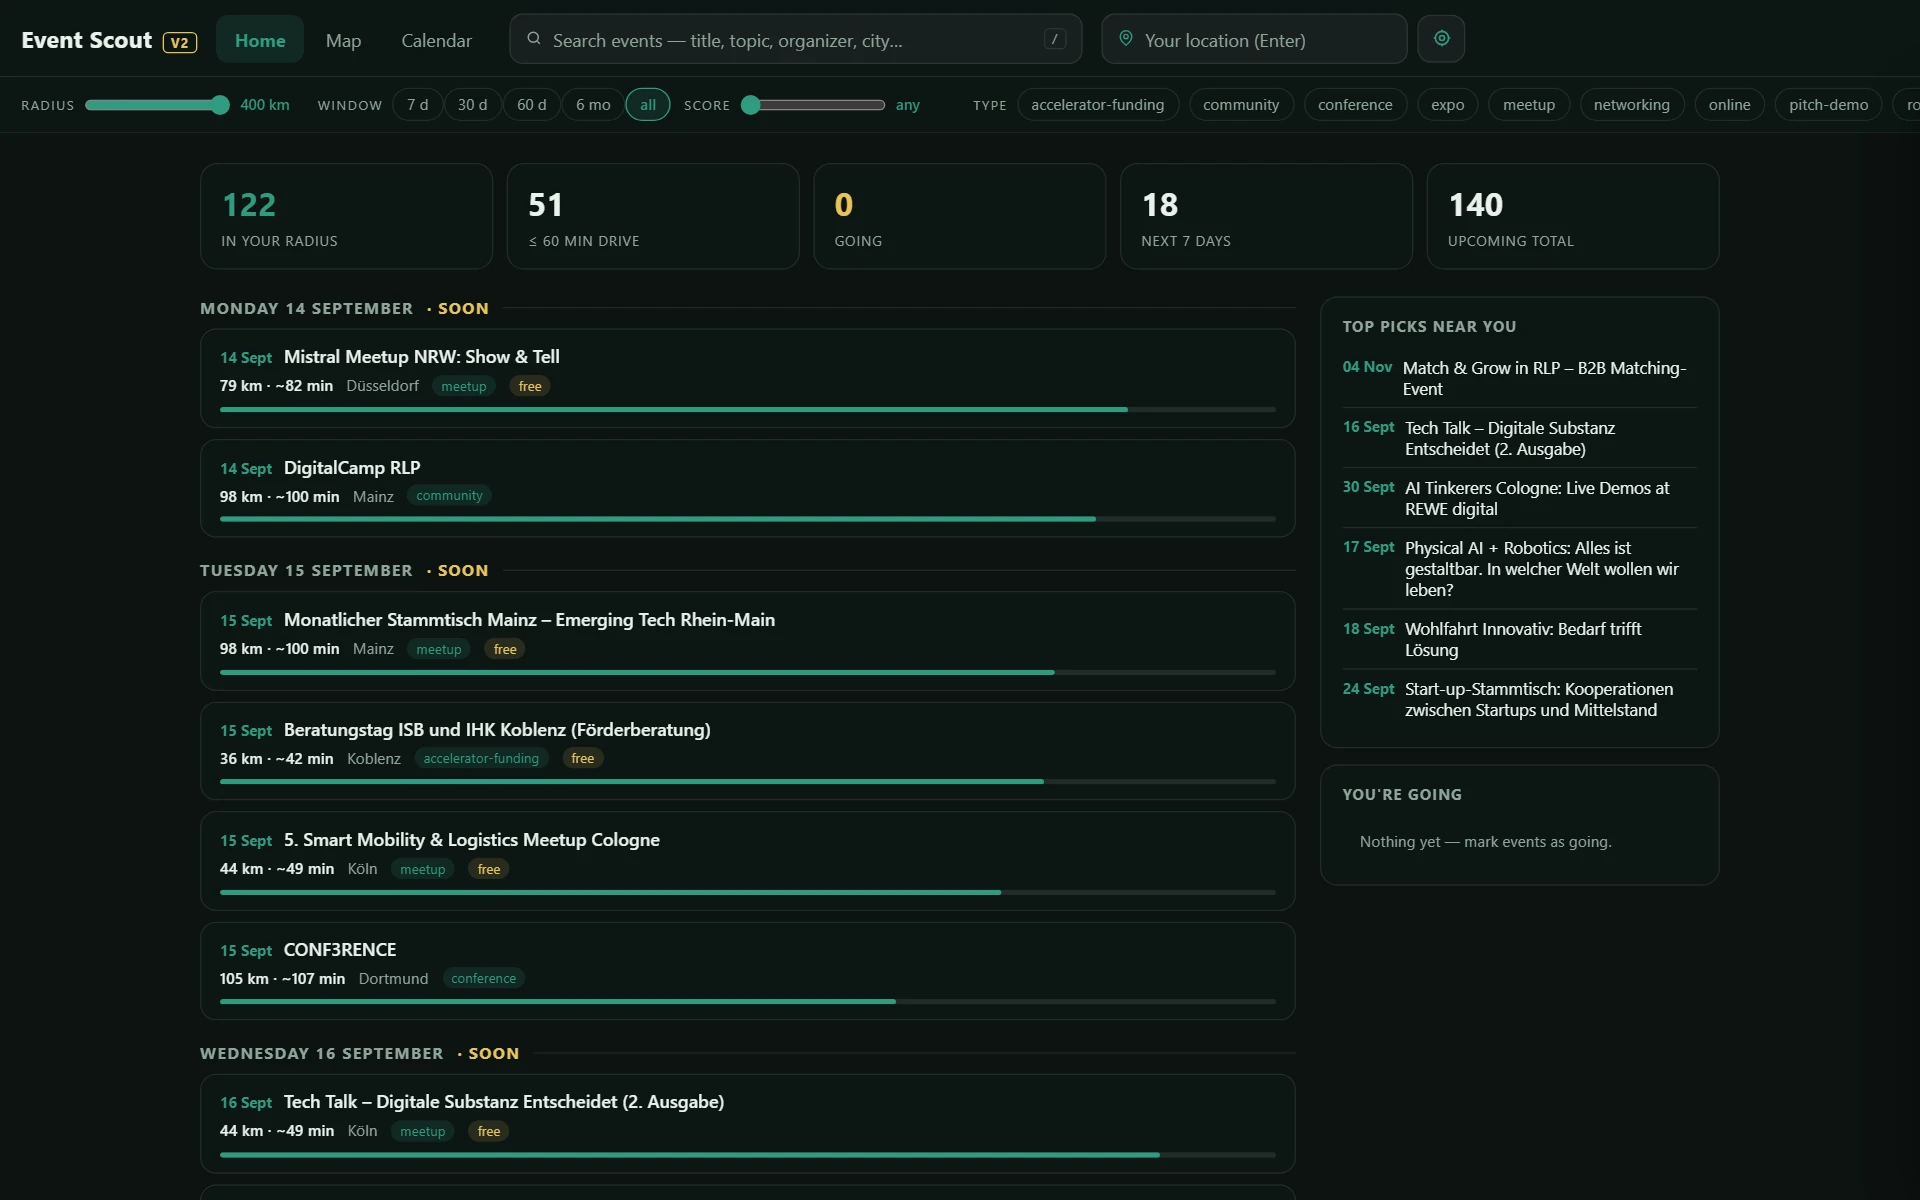This screenshot has height=1200, width=1920.
Task: Select the 30 d window option
Action: click(472, 105)
